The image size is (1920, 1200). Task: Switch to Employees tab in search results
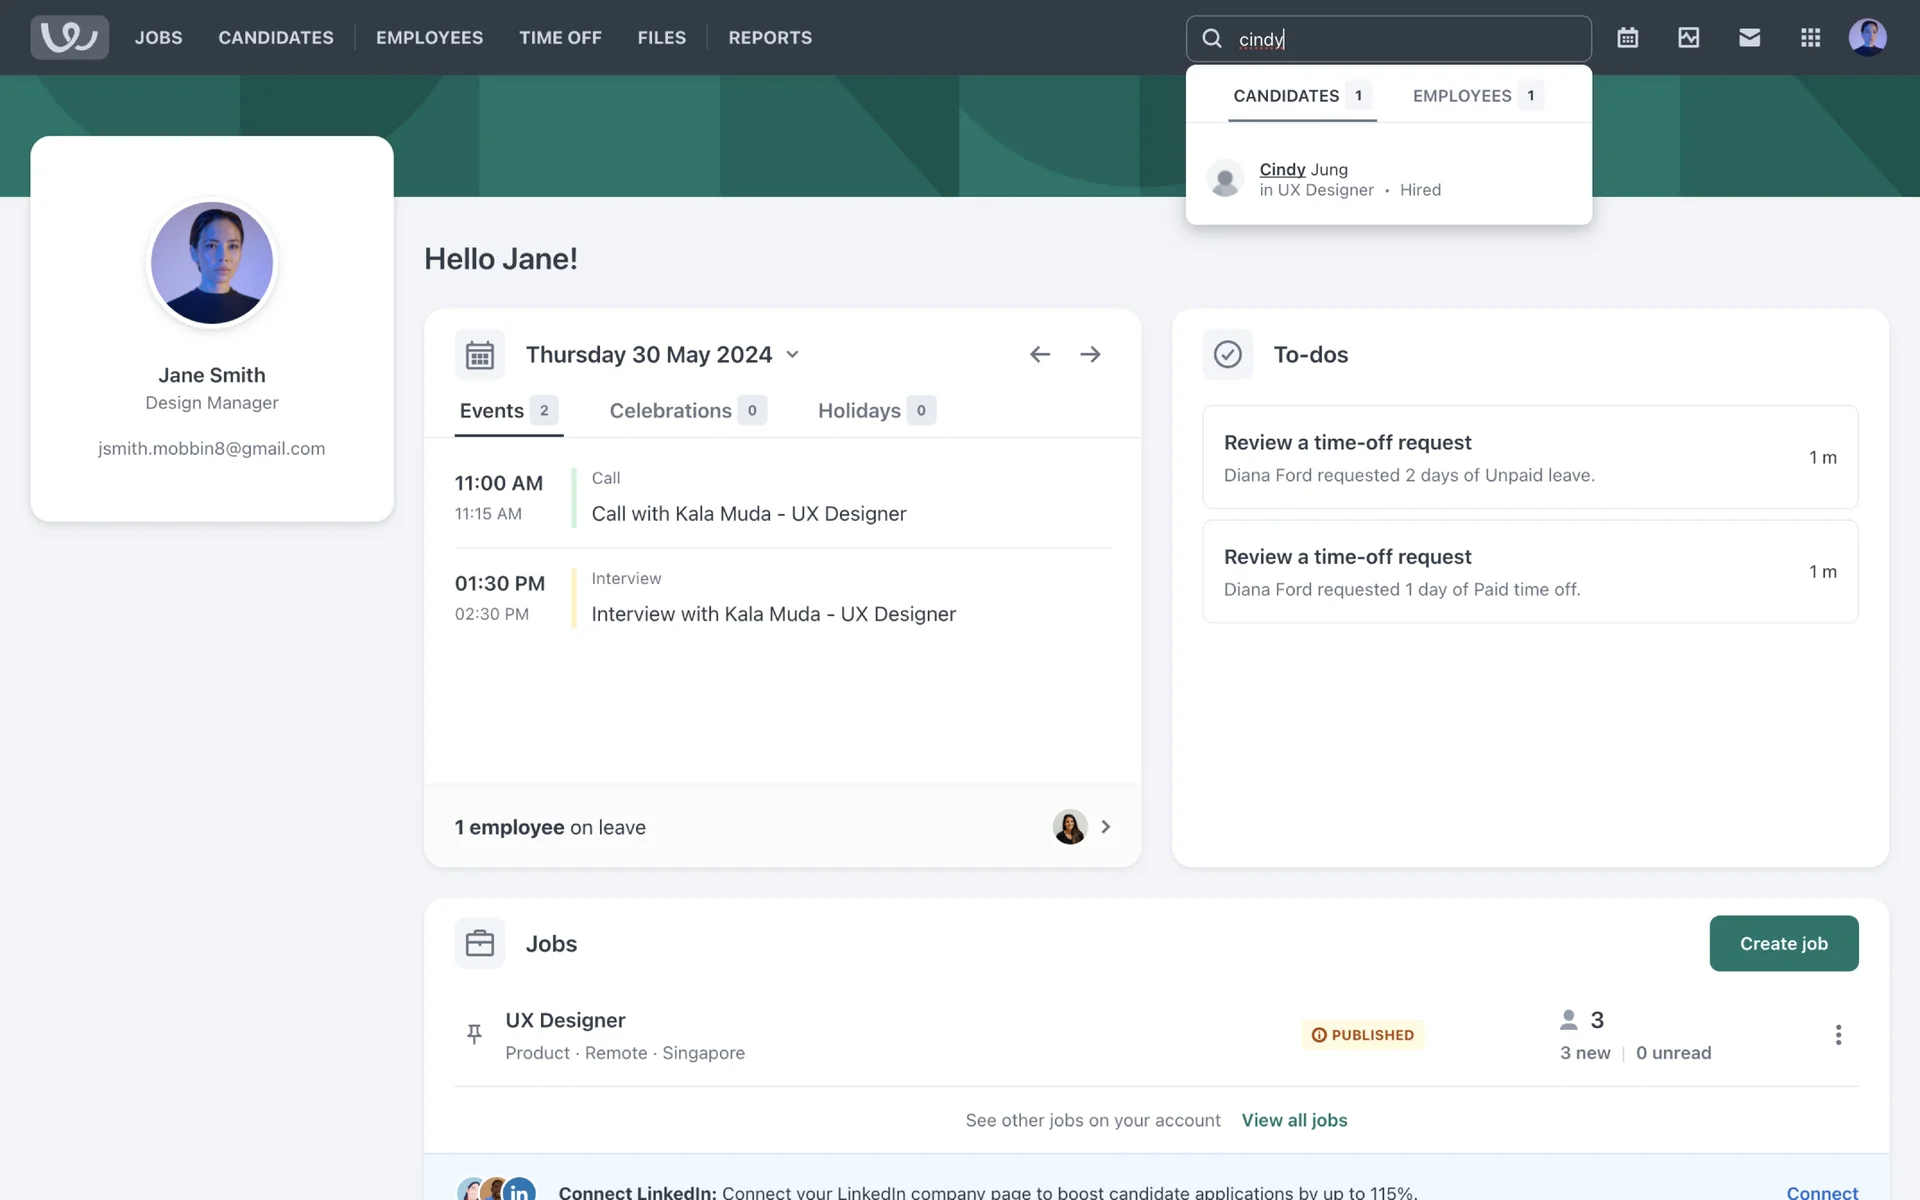tap(1476, 96)
